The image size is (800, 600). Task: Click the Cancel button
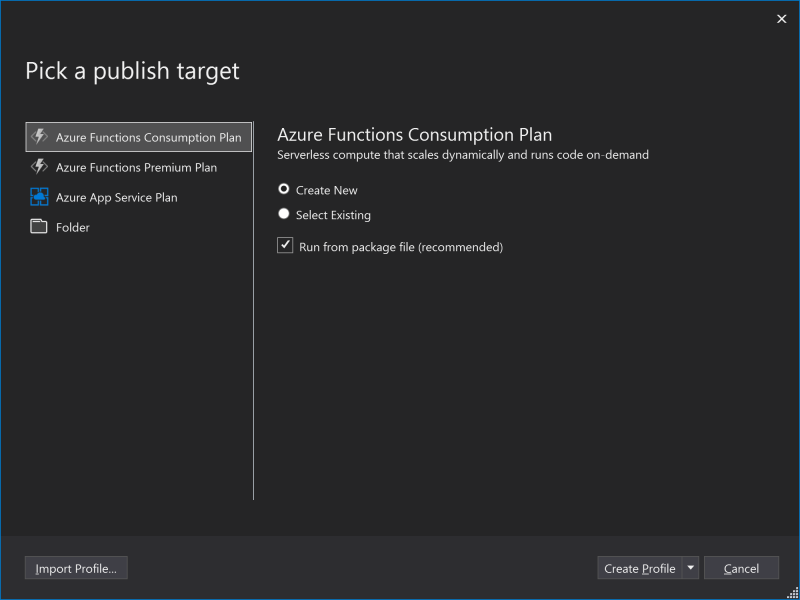[x=741, y=568]
